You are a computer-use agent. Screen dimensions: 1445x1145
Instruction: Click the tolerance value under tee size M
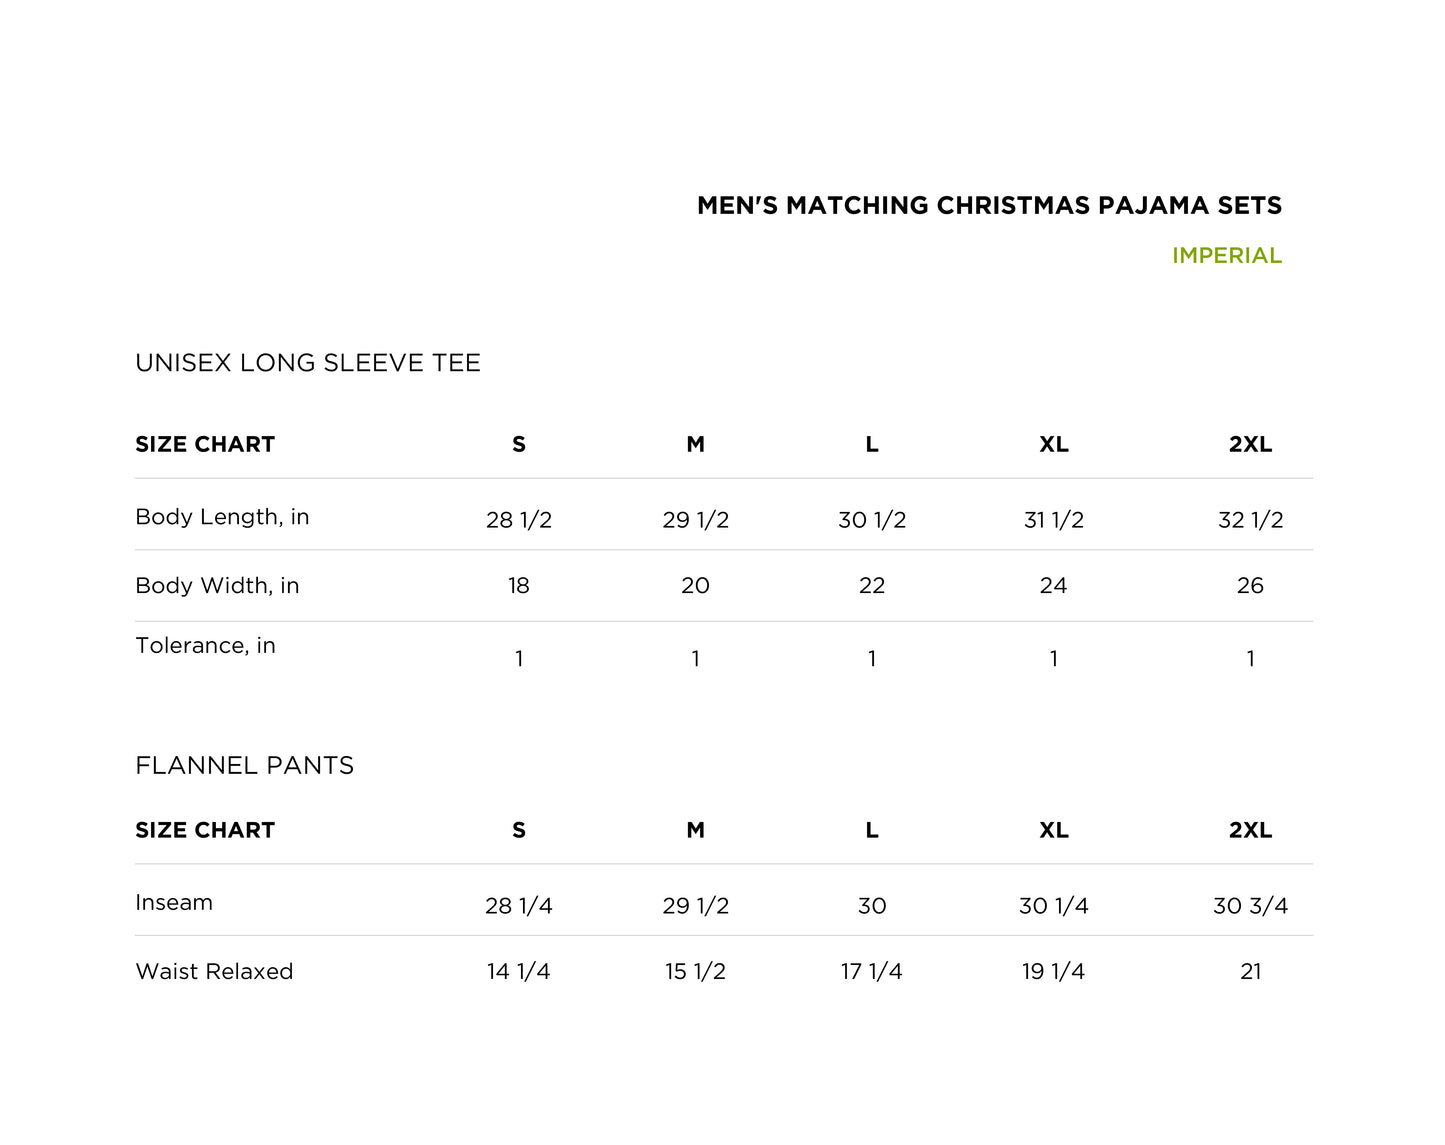pyautogui.click(x=695, y=659)
